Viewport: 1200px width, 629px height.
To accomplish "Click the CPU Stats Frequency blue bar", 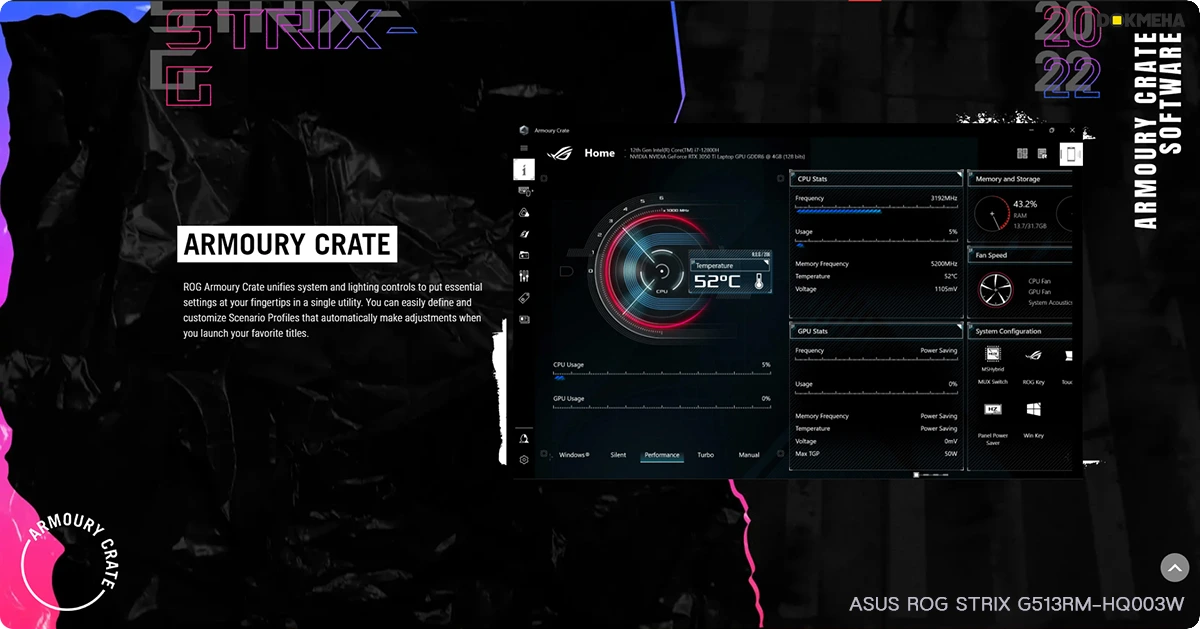I will [x=838, y=211].
